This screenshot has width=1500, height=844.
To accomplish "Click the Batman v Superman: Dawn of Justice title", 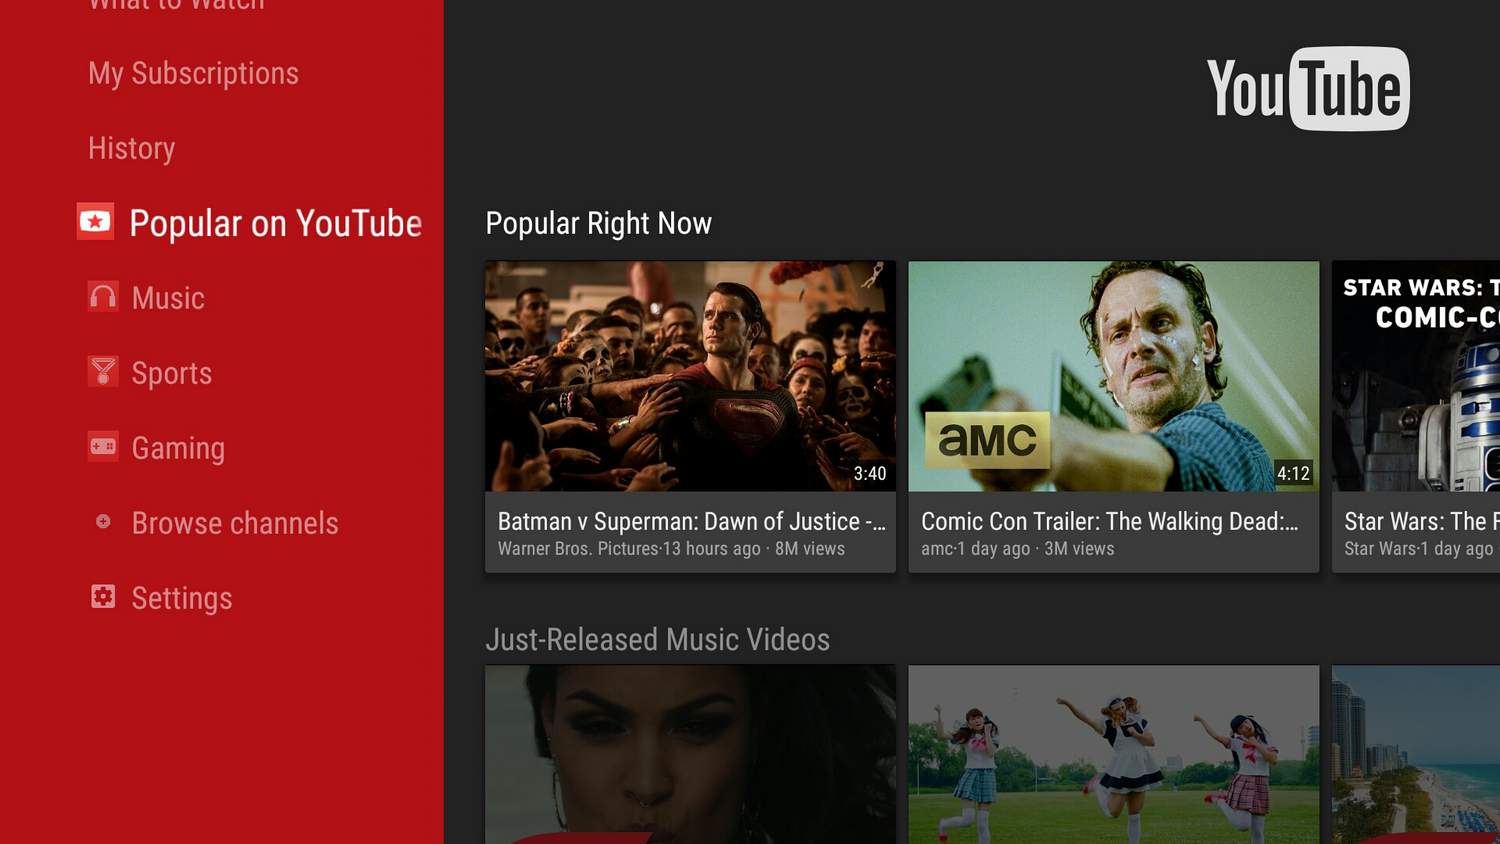I will click(691, 521).
